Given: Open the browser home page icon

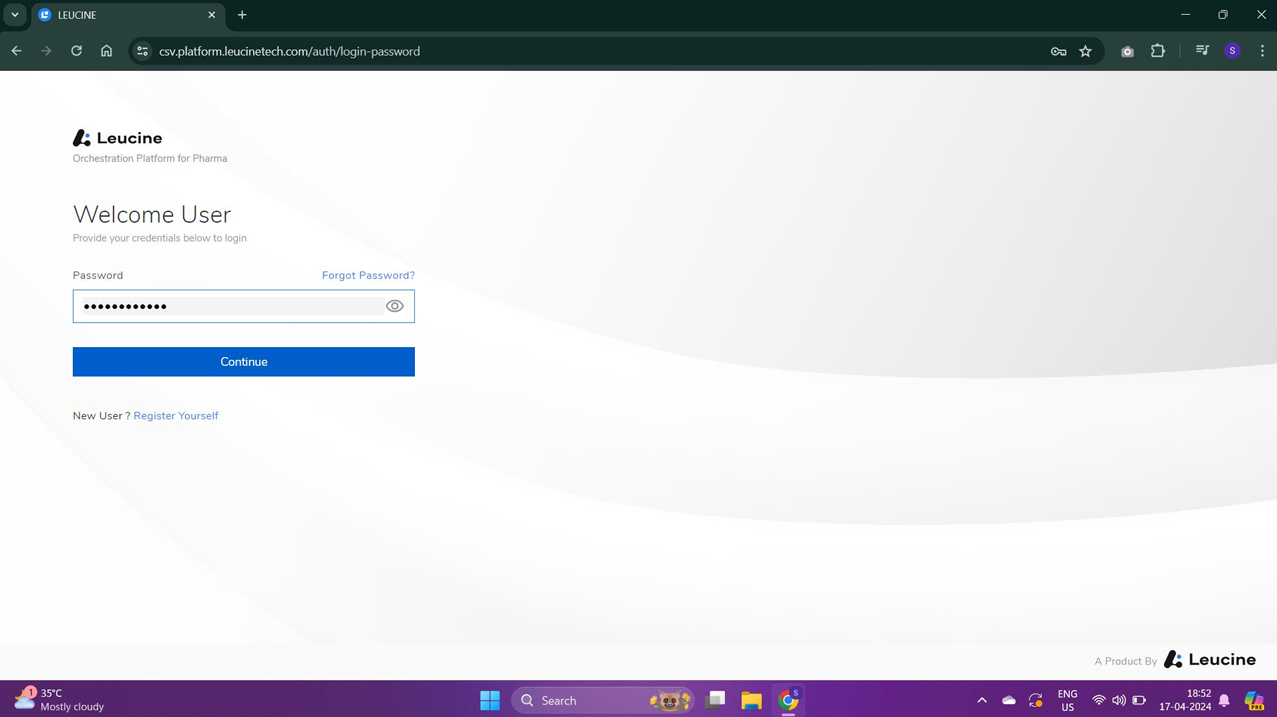Looking at the screenshot, I should click(106, 51).
